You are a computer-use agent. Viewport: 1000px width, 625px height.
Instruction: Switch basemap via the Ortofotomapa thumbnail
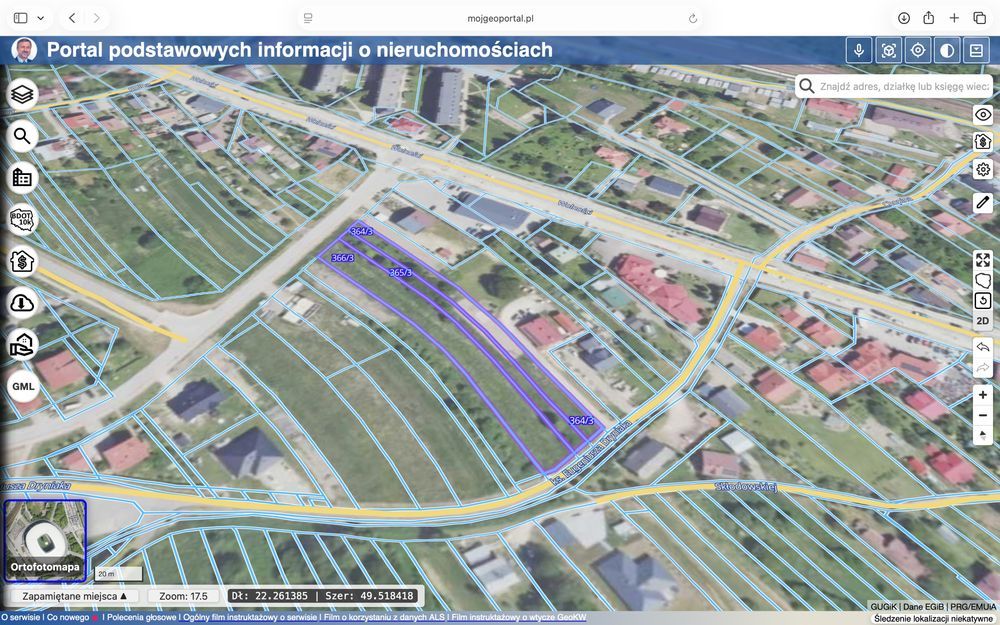[x=45, y=541]
